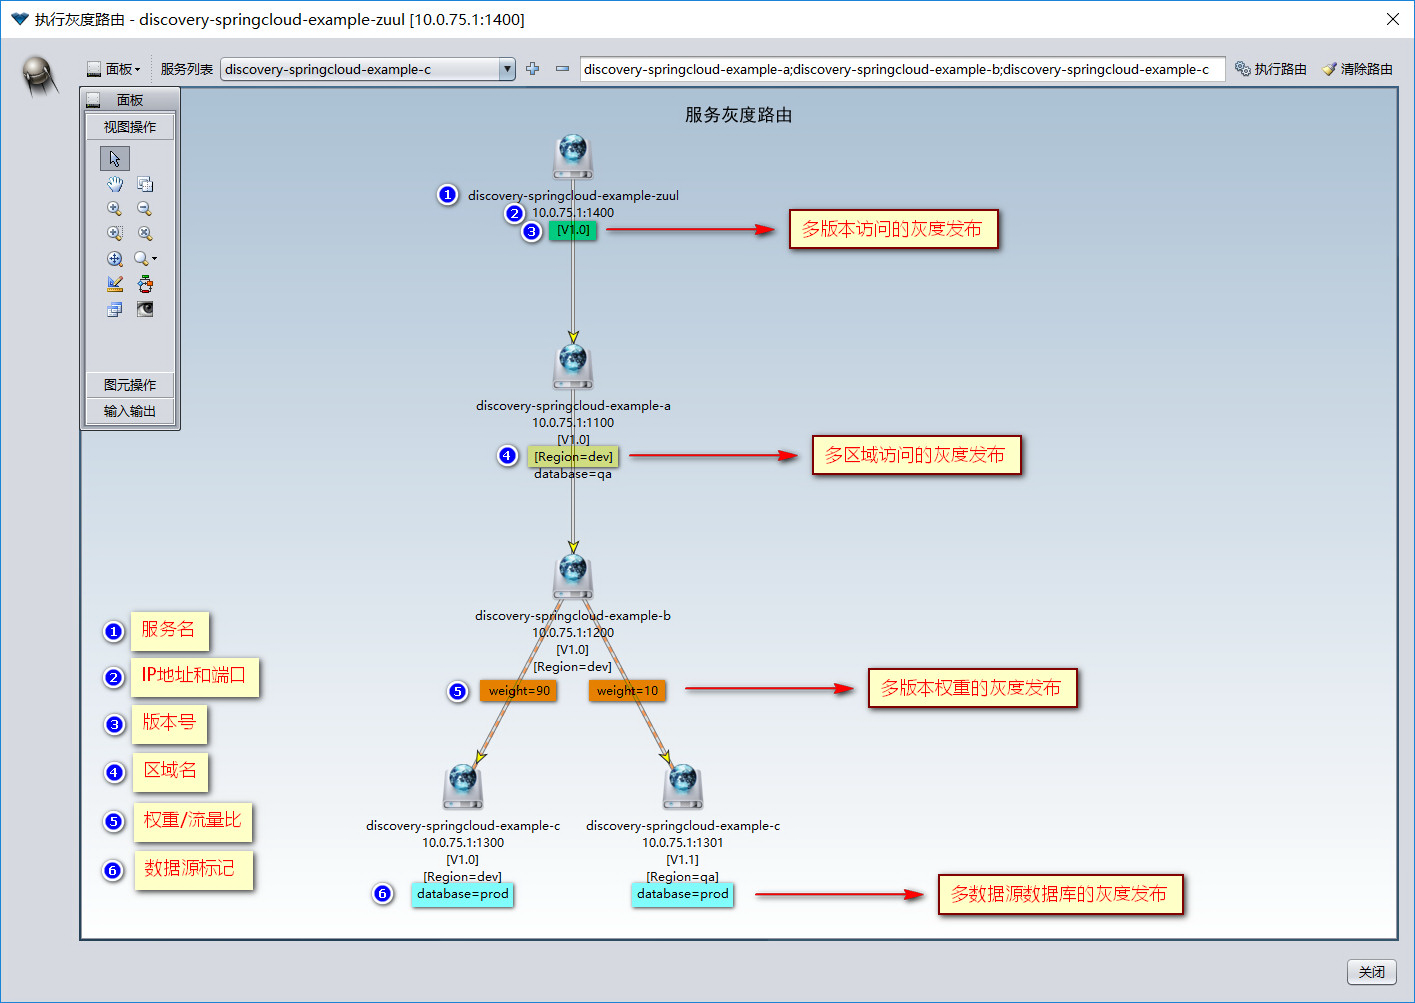Image resolution: width=1415 pixels, height=1003 pixels.
Task: Click the example-c 10.0.75.1:1300 node icon
Action: pos(463,787)
